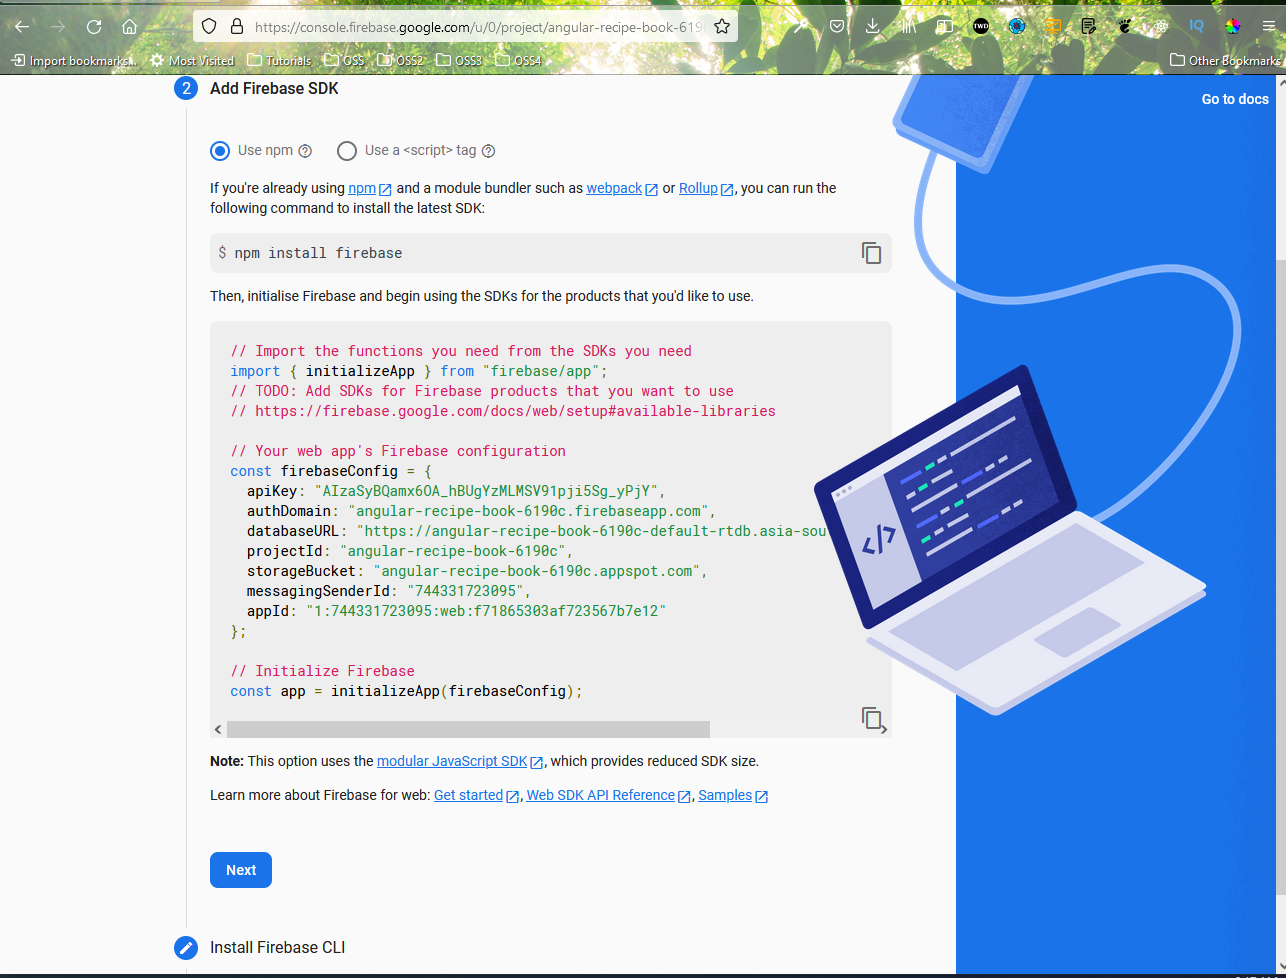Open the downloads panel

pos(872,27)
